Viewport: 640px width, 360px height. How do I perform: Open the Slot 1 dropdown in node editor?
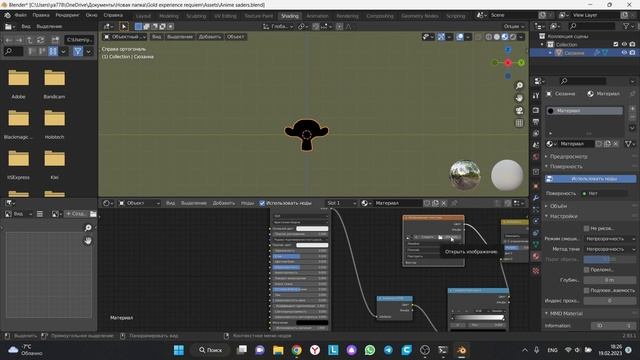pos(341,203)
